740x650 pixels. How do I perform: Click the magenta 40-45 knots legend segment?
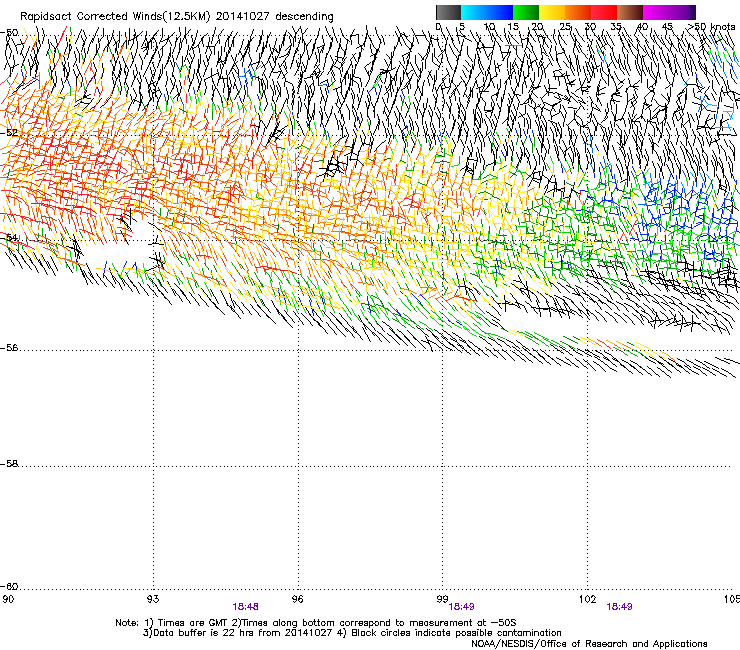(656, 12)
